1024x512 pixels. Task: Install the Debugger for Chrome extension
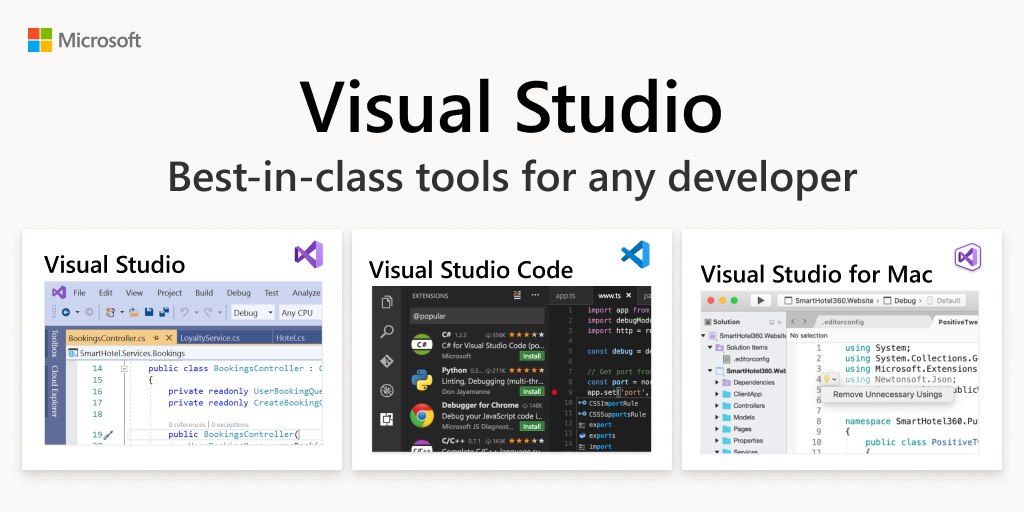(x=532, y=426)
